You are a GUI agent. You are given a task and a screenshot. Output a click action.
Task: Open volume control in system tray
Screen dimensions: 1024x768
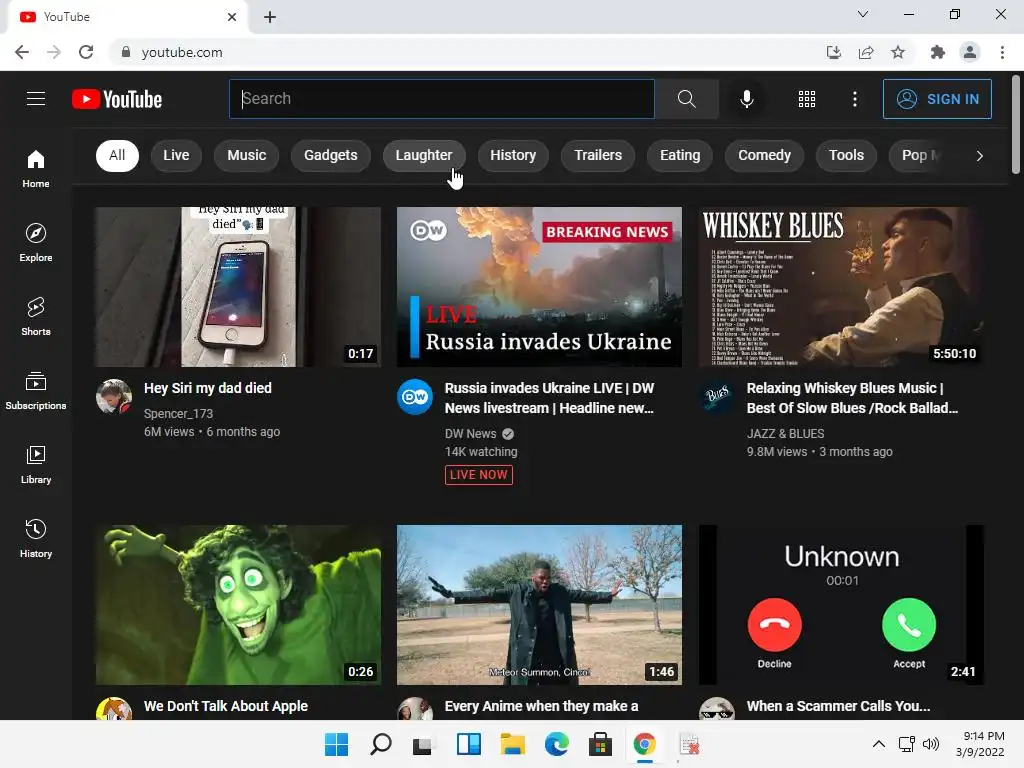[931, 744]
